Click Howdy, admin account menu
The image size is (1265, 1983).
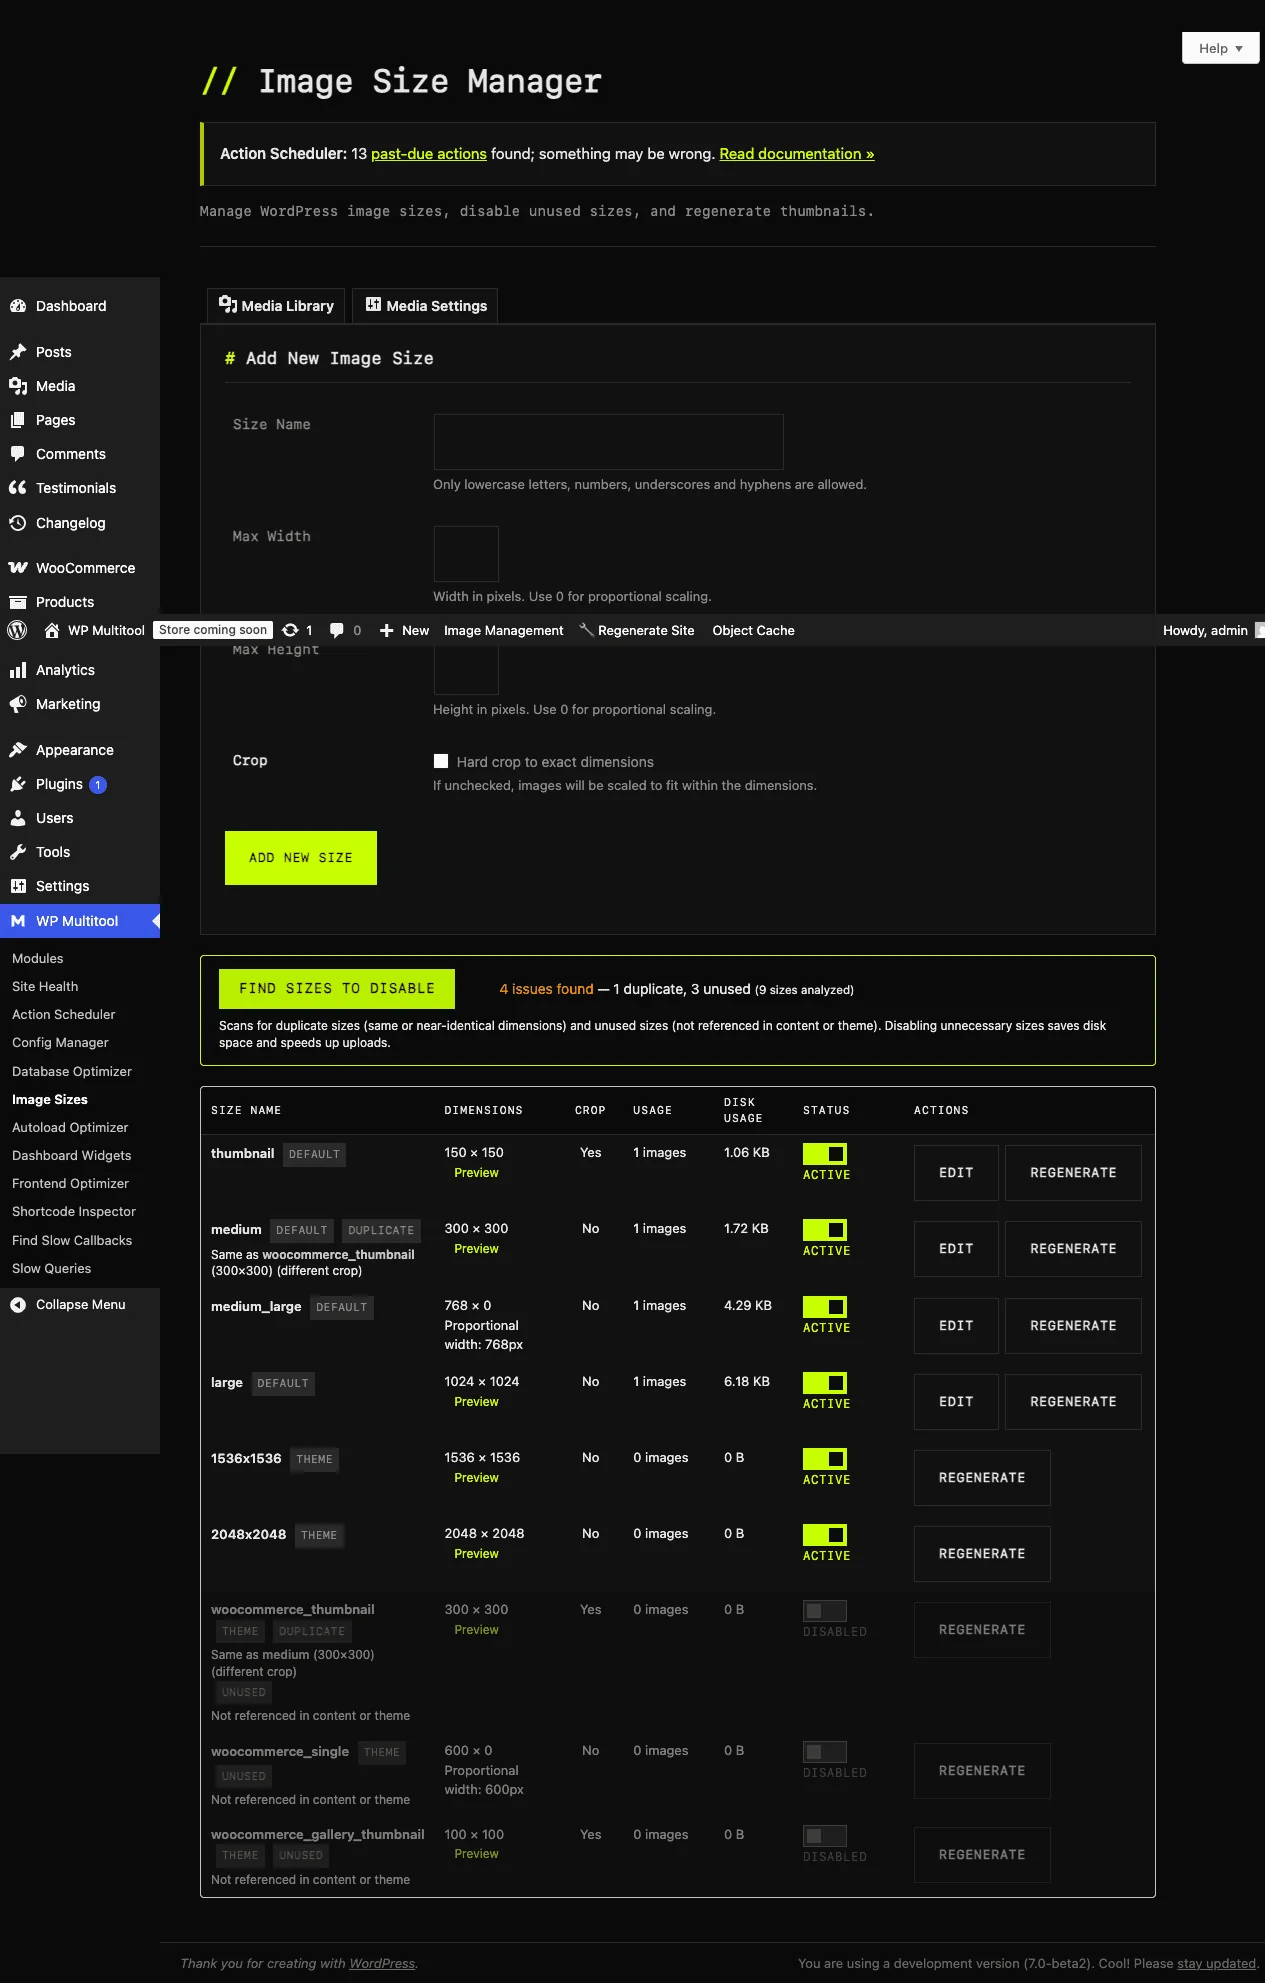(x=1211, y=630)
